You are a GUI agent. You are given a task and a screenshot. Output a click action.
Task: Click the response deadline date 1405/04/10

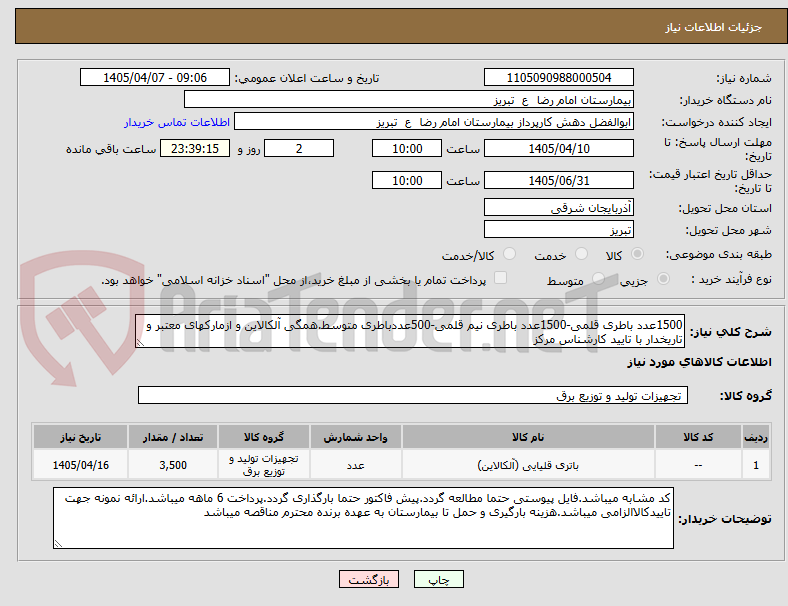(x=558, y=148)
